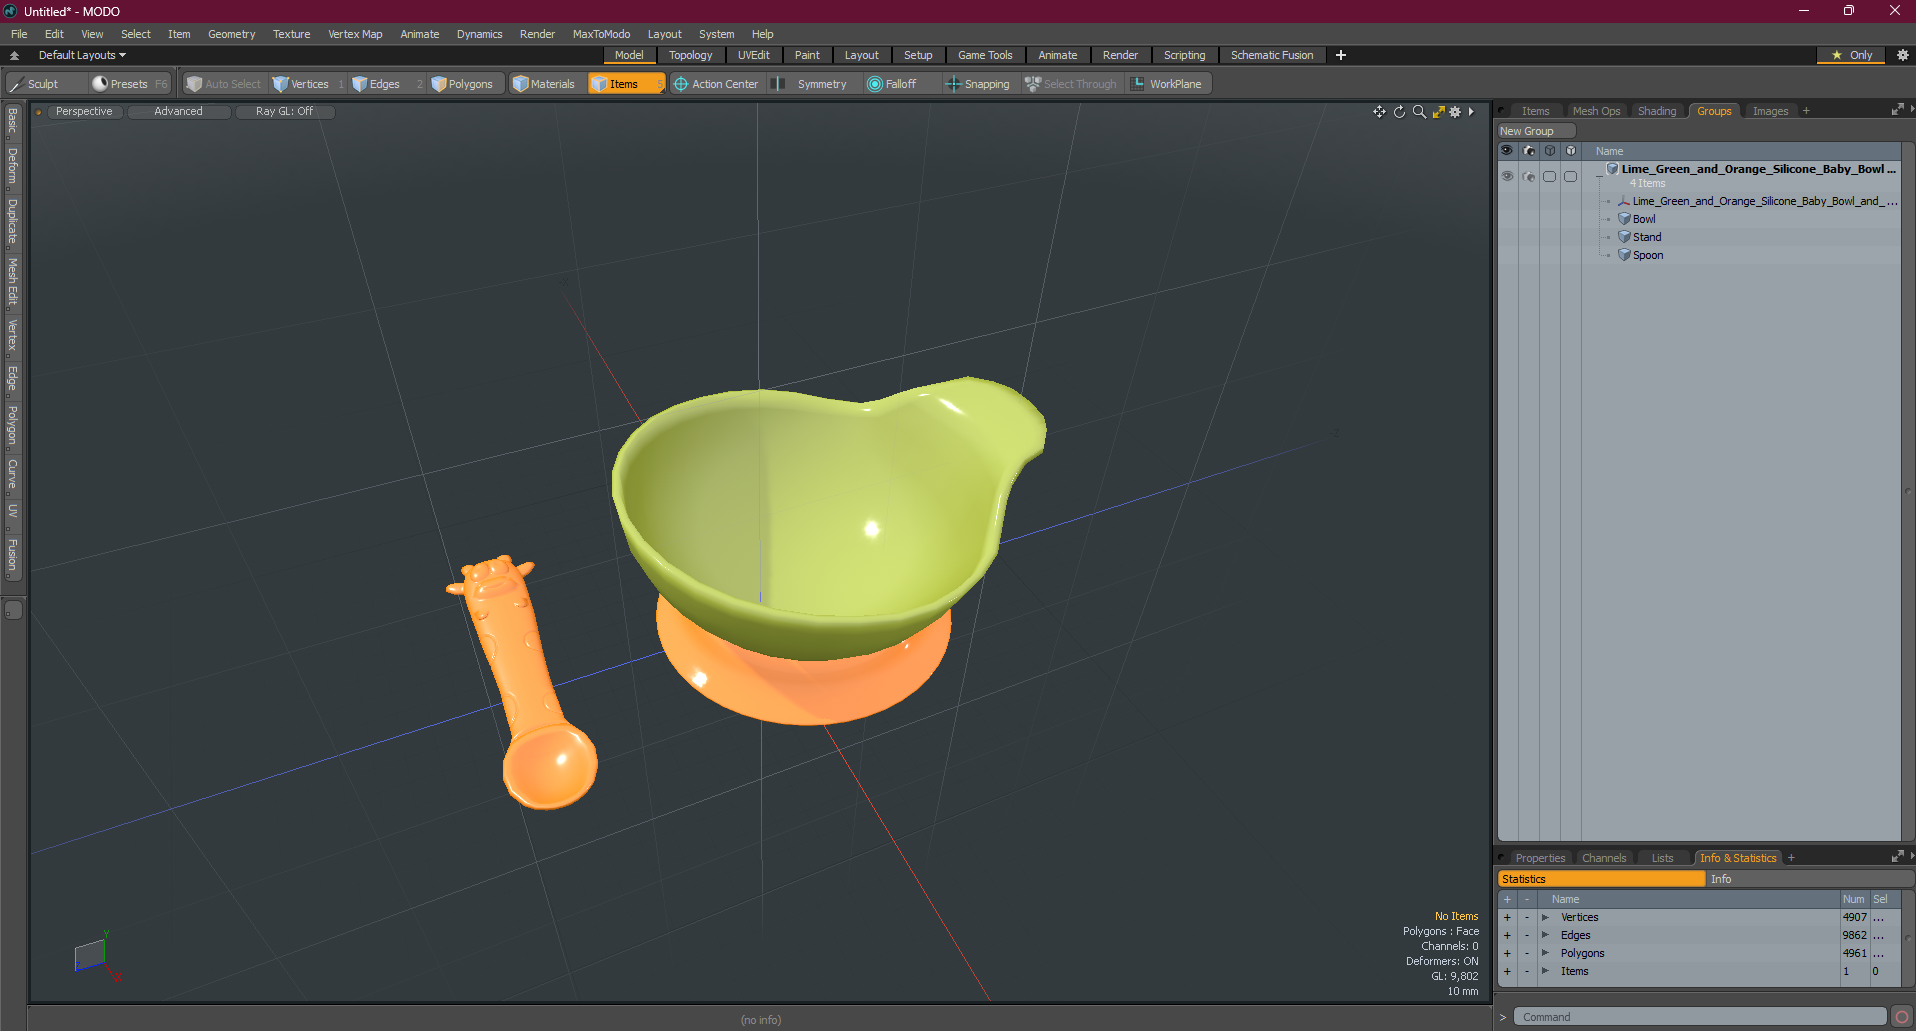
Task: Click the viewport pan/move icon
Action: pyautogui.click(x=1379, y=112)
